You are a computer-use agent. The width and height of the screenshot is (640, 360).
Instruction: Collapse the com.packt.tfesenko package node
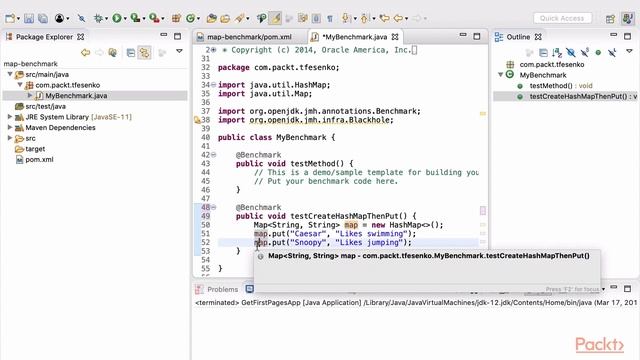pyautogui.click(x=20, y=85)
